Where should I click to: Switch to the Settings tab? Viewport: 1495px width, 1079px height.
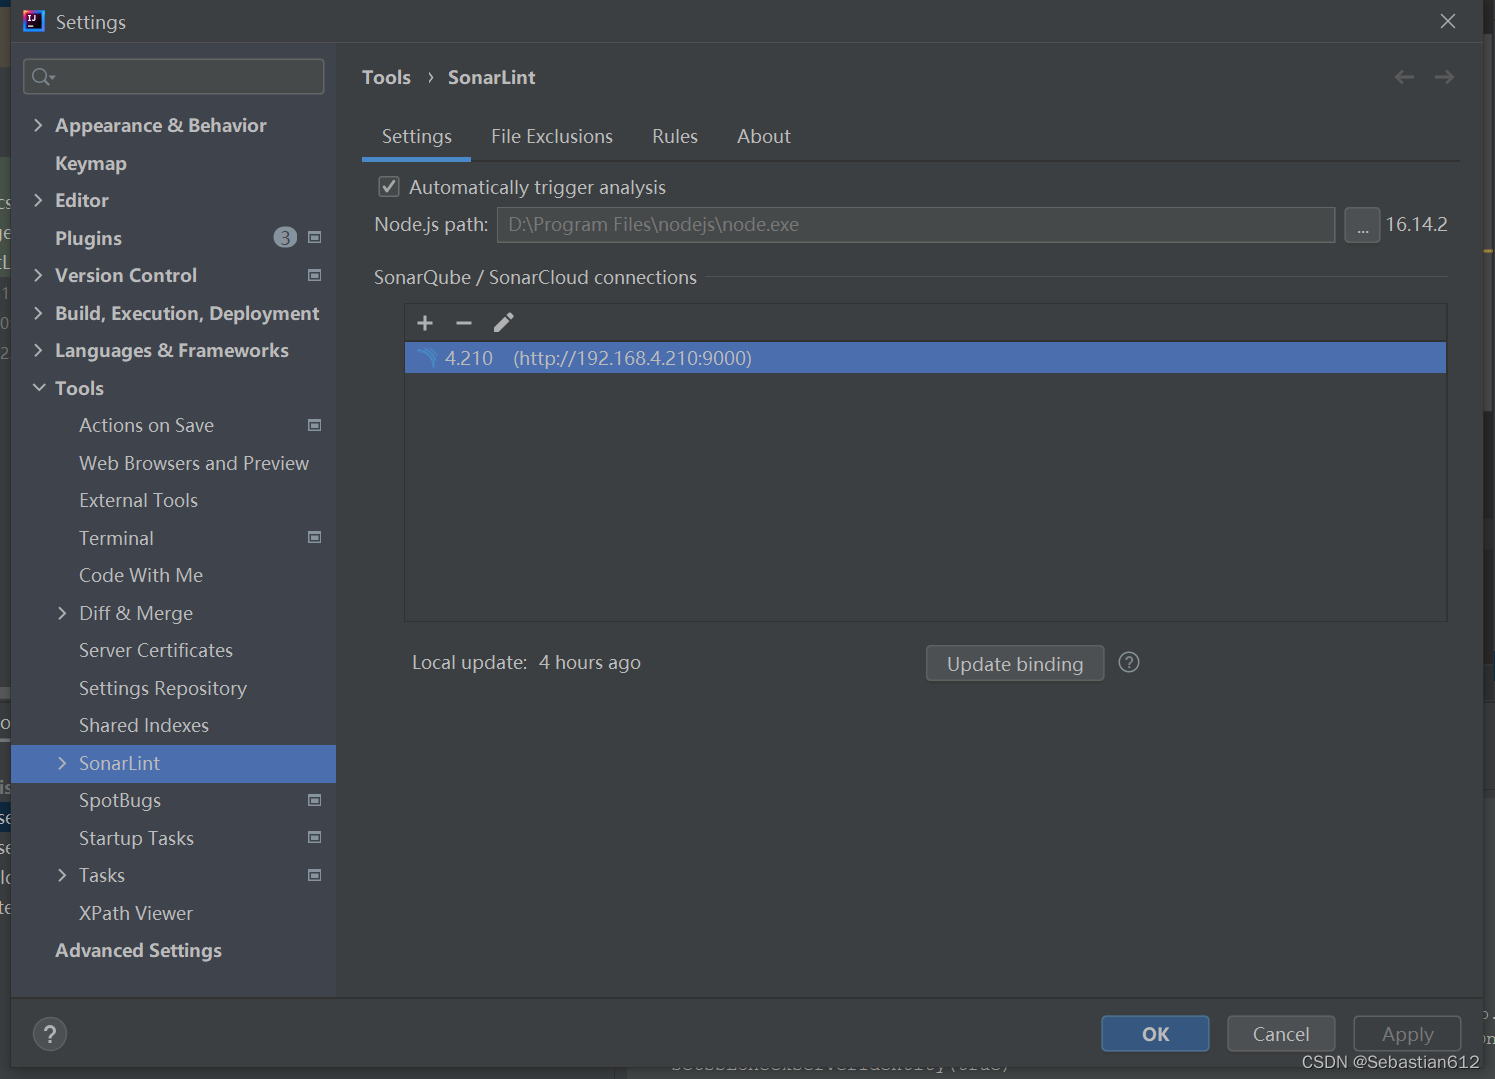(416, 137)
